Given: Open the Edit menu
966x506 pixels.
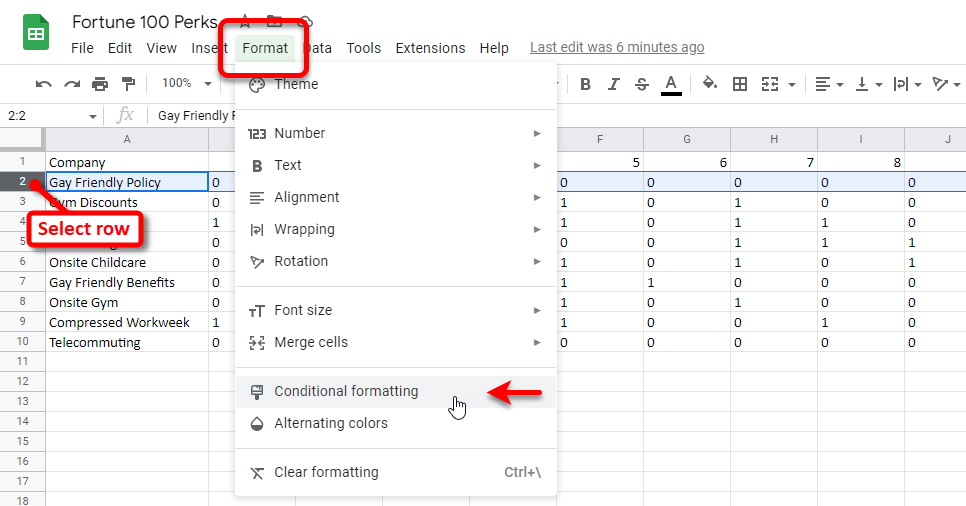Looking at the screenshot, I should pos(120,48).
